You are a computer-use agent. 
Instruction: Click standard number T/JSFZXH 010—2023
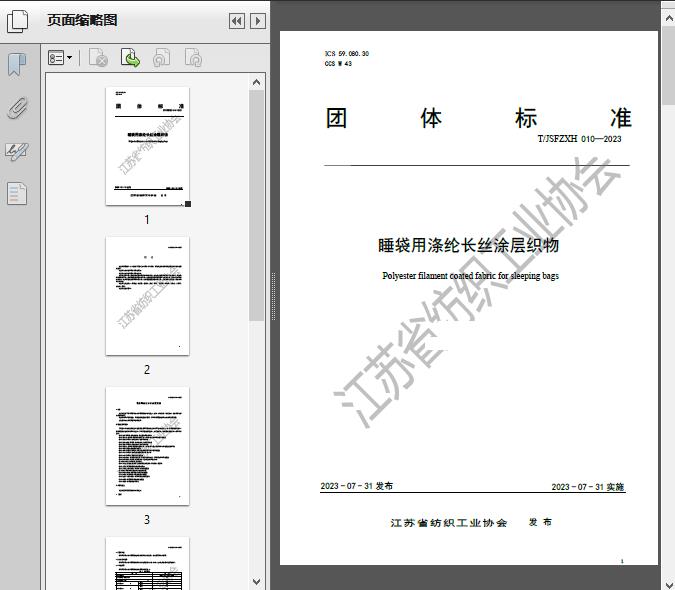click(579, 139)
